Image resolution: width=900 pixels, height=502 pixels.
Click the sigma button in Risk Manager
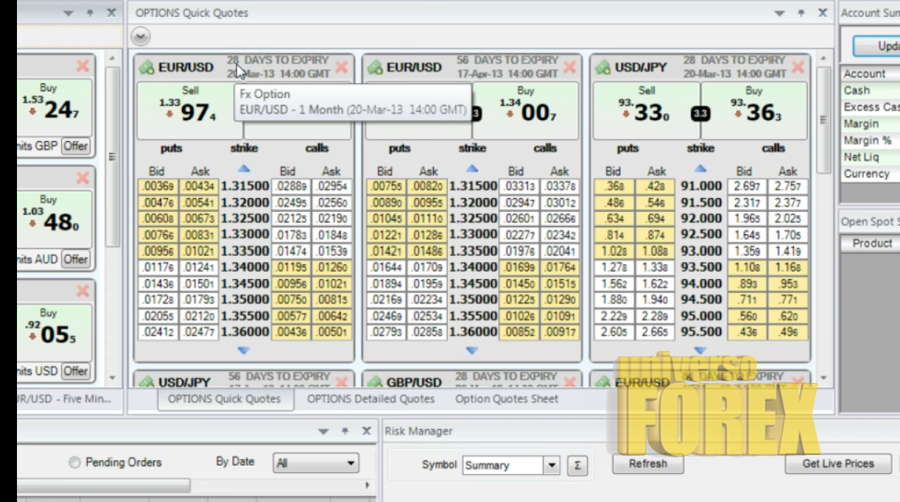click(577, 465)
